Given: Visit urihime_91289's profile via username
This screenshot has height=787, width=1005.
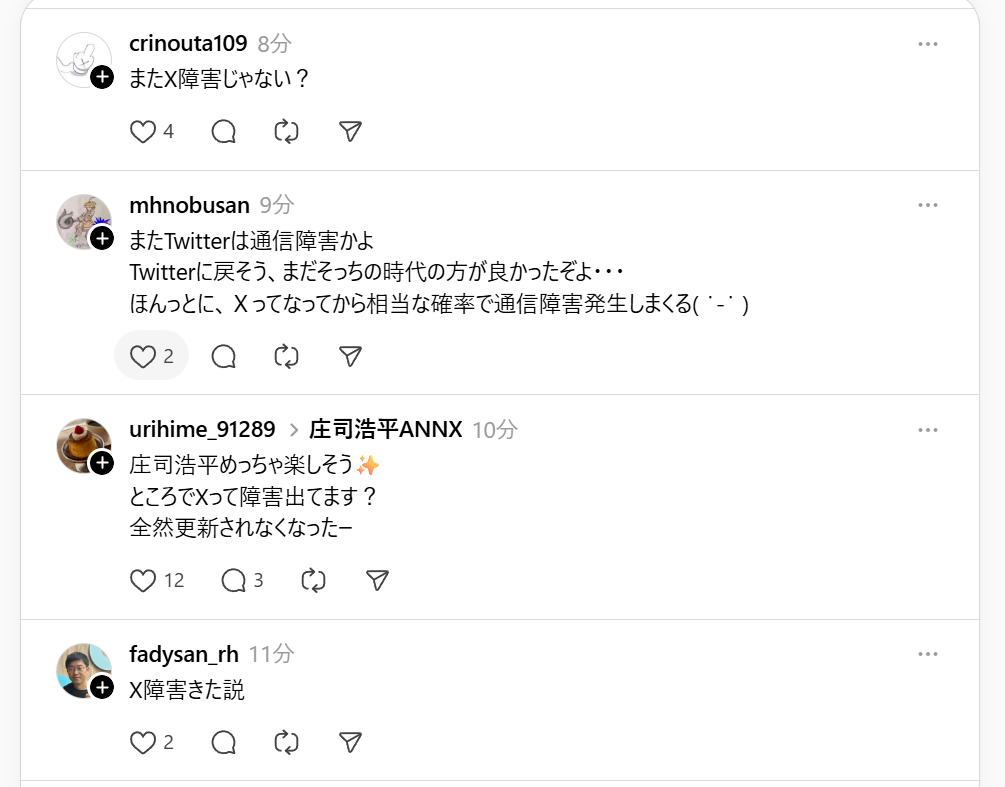Looking at the screenshot, I should 202,430.
